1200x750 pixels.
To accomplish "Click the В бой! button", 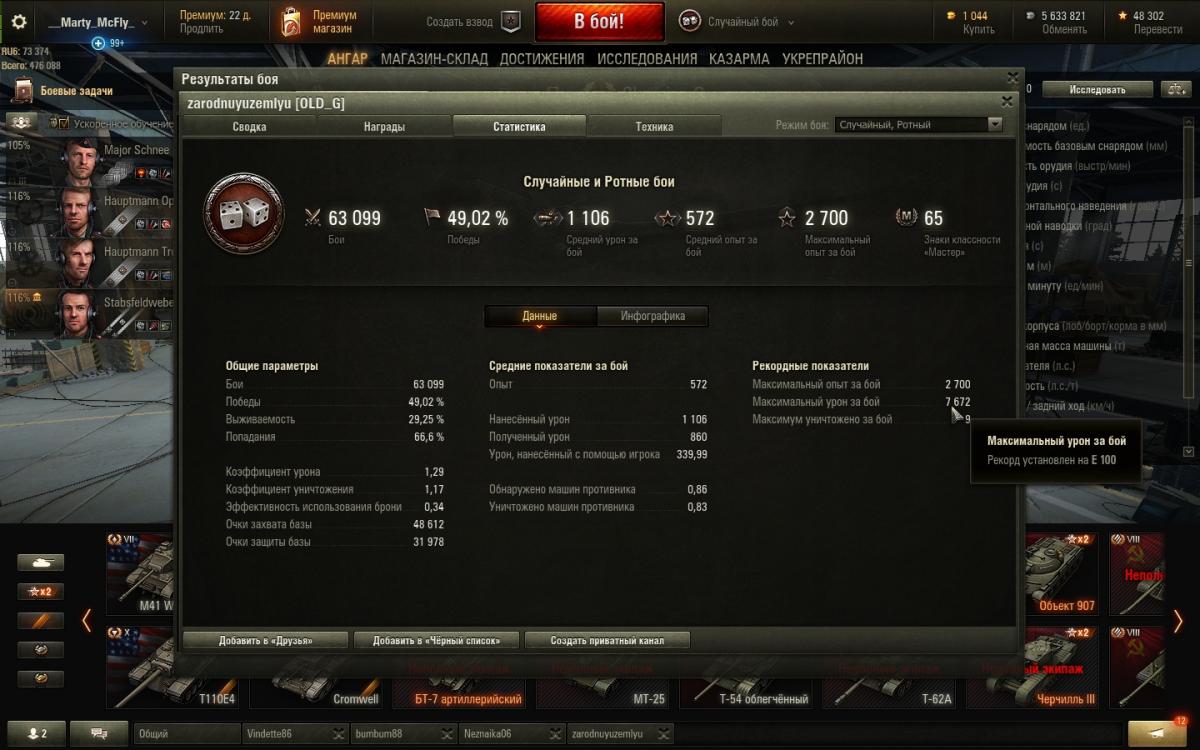I will [599, 21].
